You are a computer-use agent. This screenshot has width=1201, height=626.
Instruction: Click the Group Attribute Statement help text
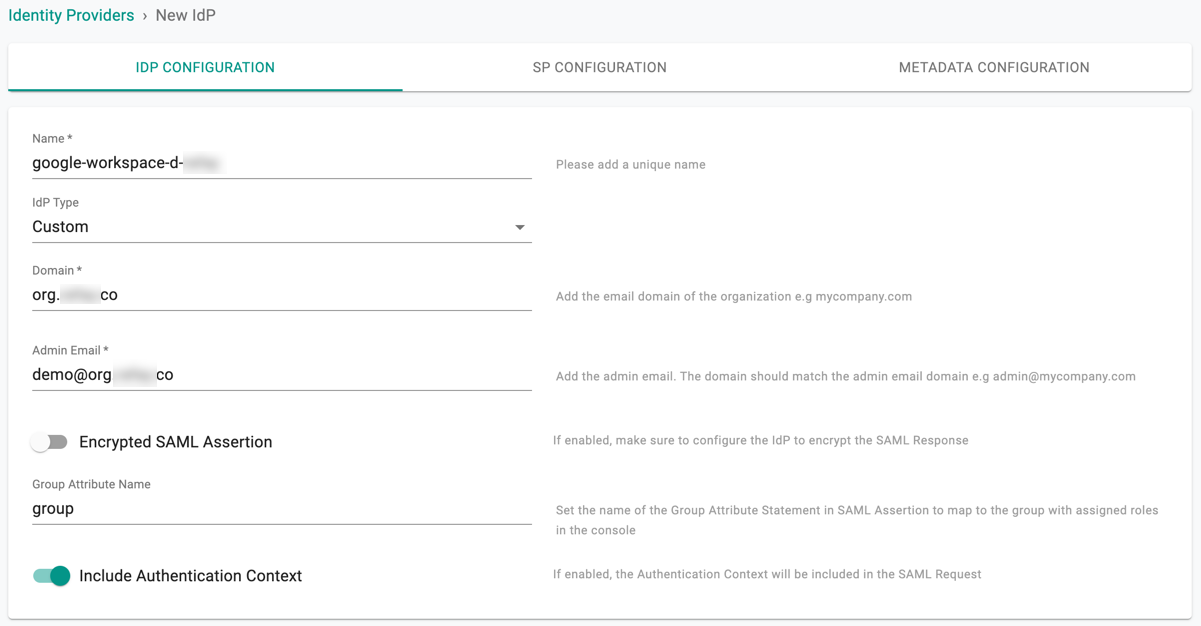(x=857, y=520)
